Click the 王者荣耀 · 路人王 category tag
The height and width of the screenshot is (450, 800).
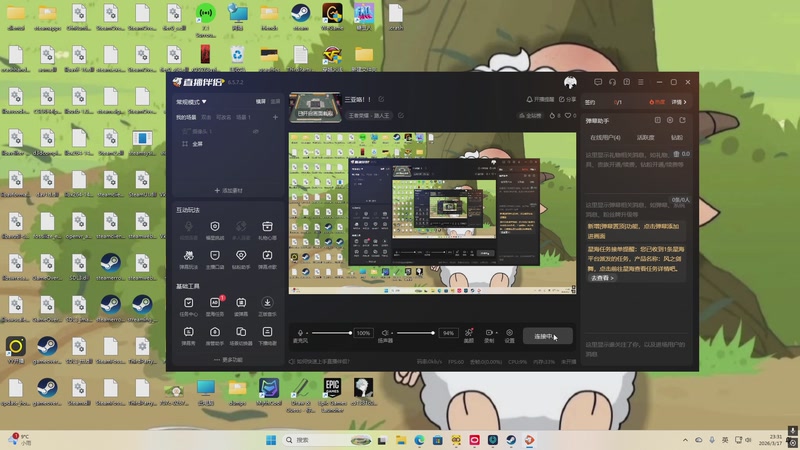point(369,116)
